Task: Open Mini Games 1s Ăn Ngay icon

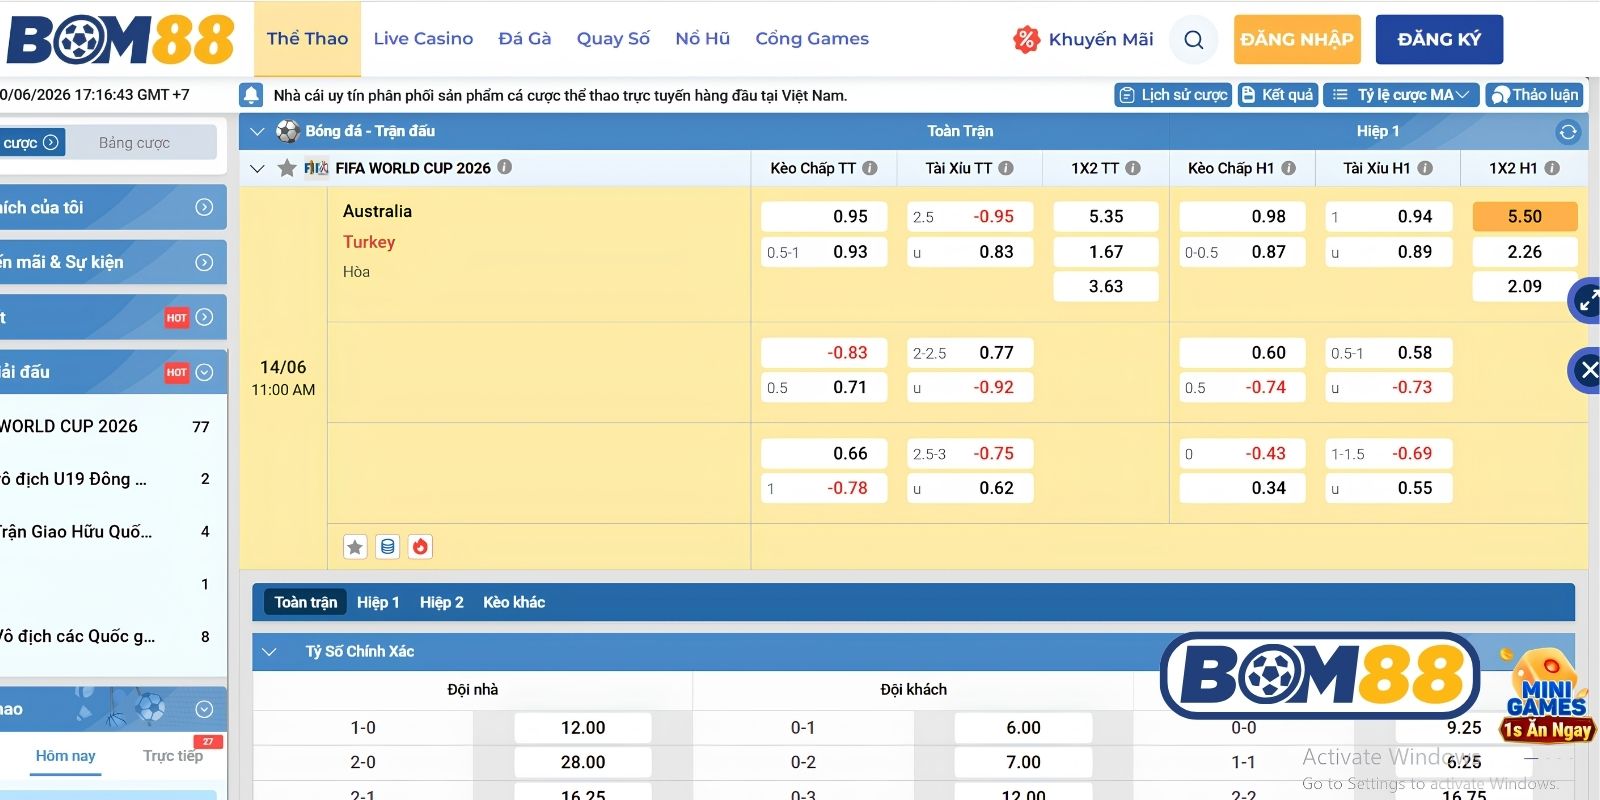Action: pyautogui.click(x=1547, y=696)
